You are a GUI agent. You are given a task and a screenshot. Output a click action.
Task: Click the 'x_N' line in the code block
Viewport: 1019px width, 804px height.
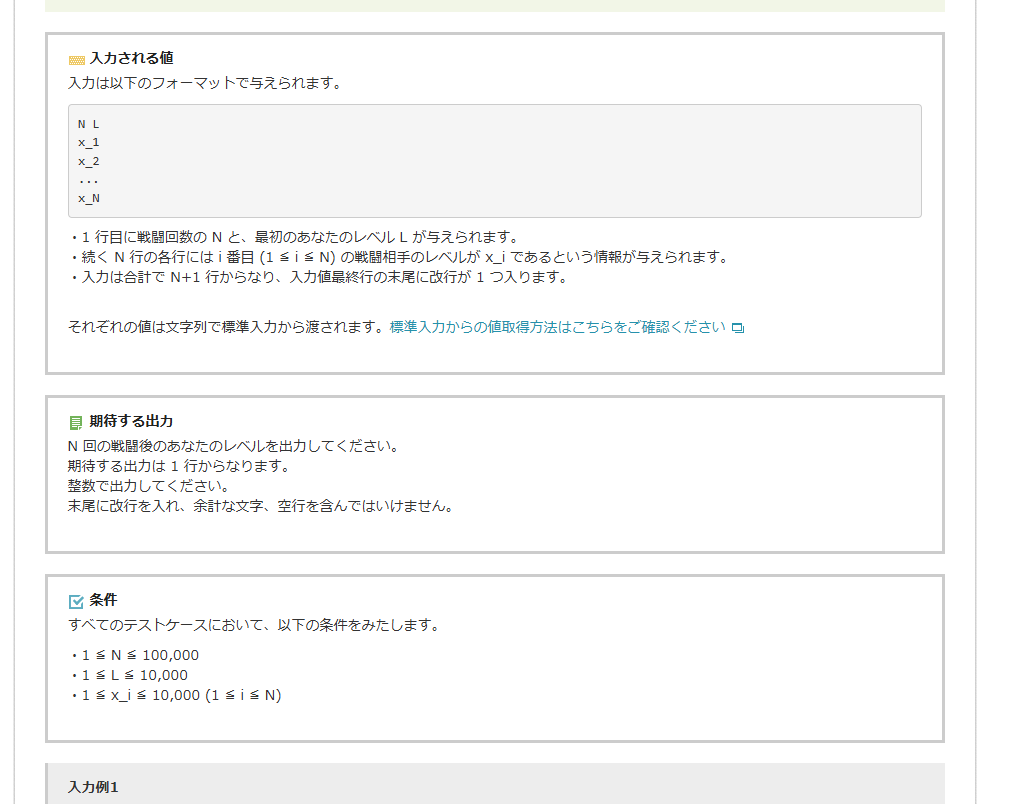point(89,198)
